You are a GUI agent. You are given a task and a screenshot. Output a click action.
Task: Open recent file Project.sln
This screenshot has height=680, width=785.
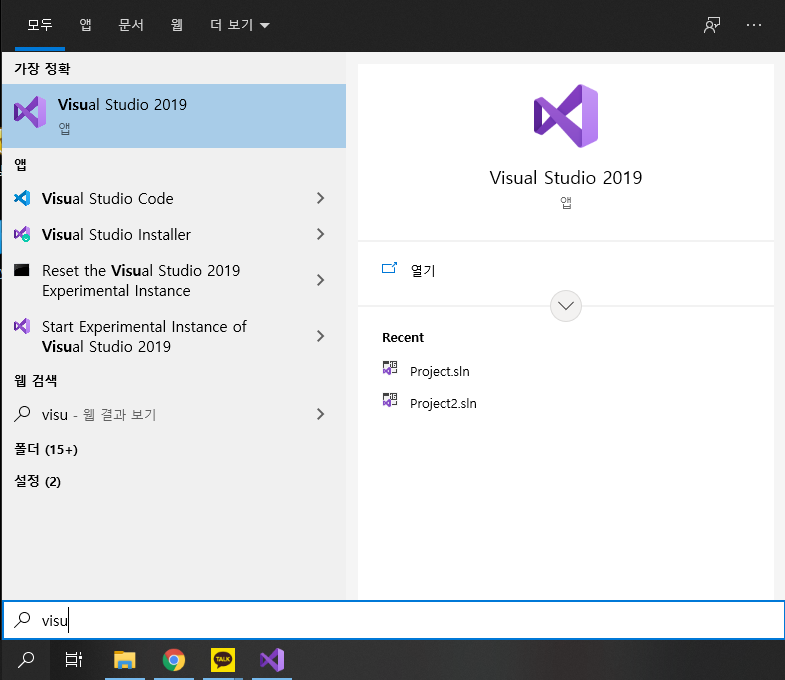tap(440, 372)
